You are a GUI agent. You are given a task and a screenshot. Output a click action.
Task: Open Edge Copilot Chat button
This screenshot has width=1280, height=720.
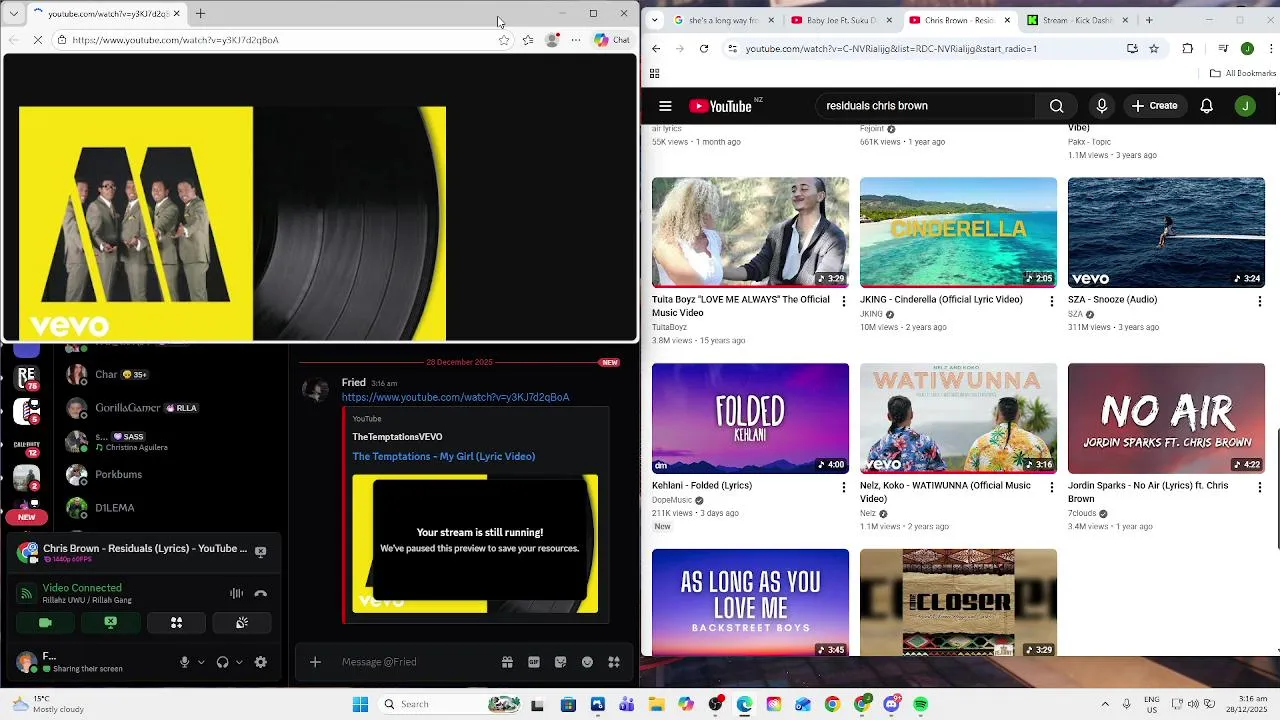tap(612, 40)
